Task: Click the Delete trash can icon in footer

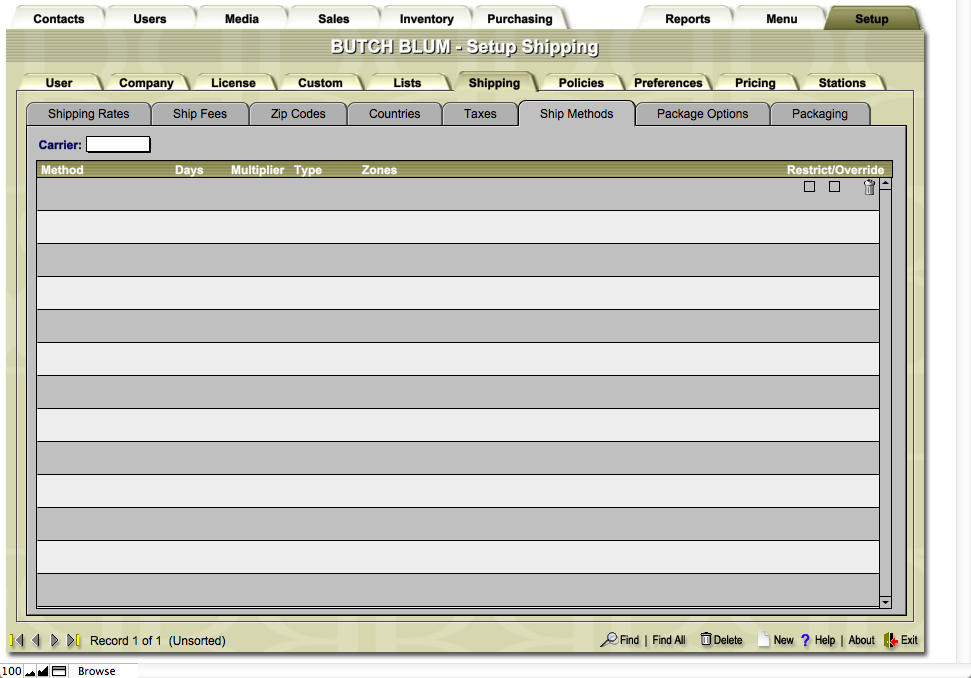Action: 706,640
